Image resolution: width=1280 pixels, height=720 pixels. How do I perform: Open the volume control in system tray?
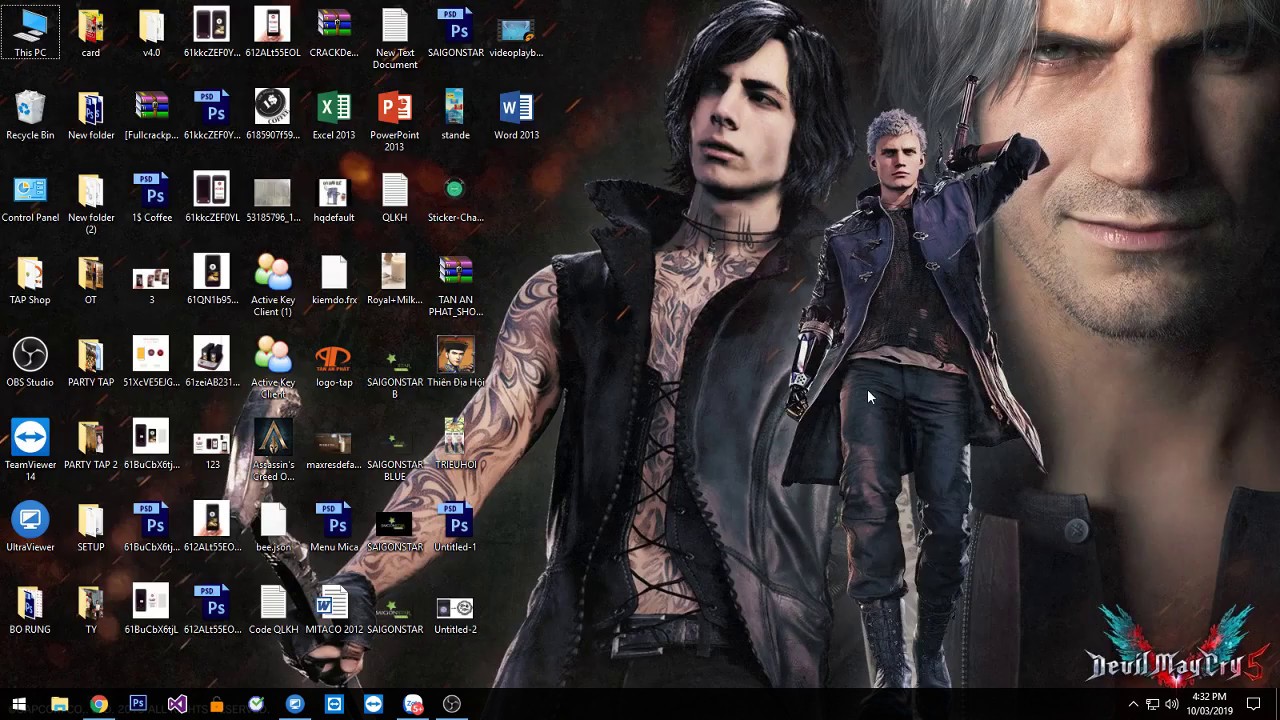[x=1171, y=704]
